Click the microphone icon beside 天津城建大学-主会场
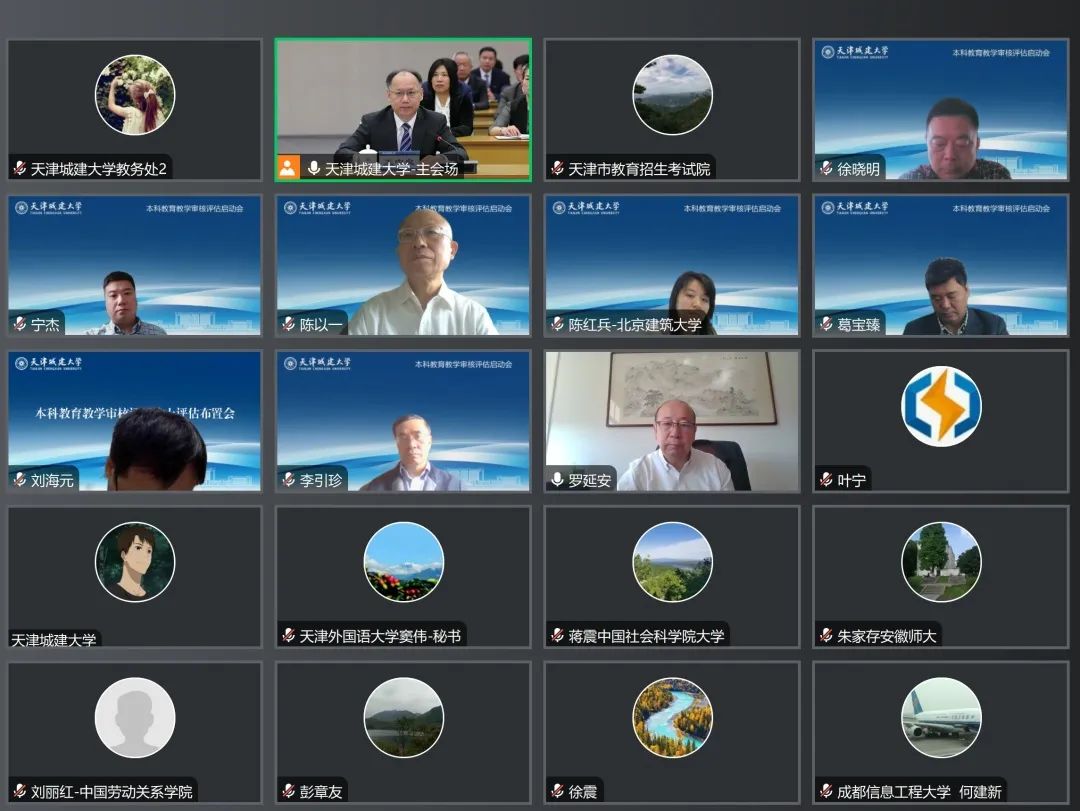This screenshot has width=1080, height=811. 314,168
